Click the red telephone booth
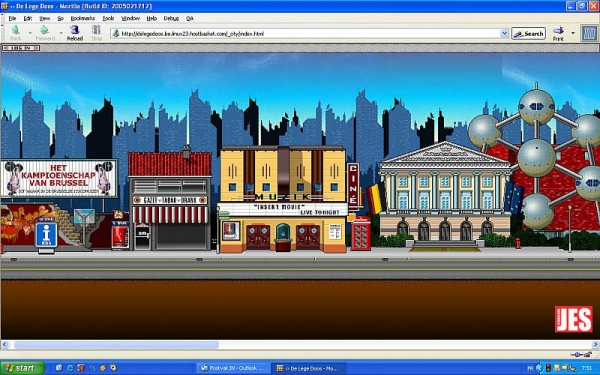This screenshot has height=375, width=600. point(361,233)
